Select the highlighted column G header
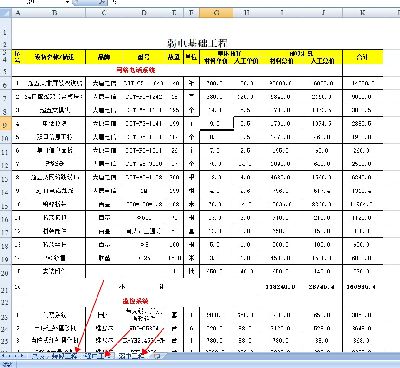Viewport: 400px width, 368px height. 216,13
